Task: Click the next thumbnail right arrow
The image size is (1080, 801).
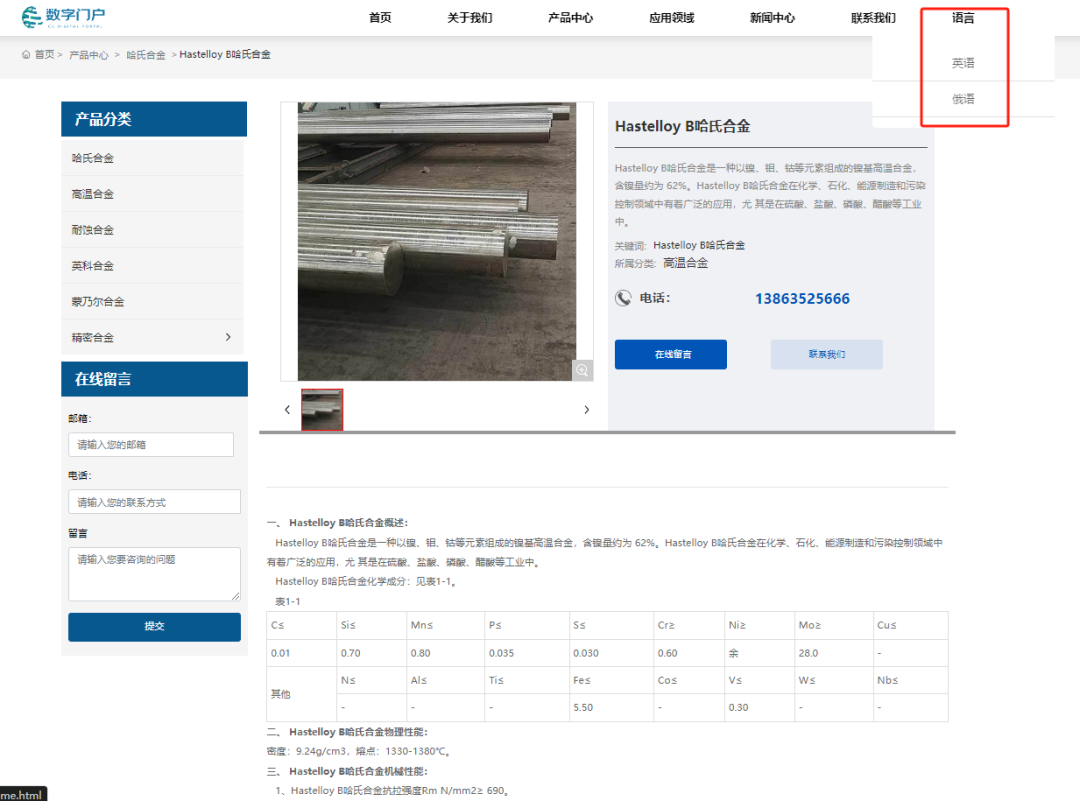Action: pos(586,409)
